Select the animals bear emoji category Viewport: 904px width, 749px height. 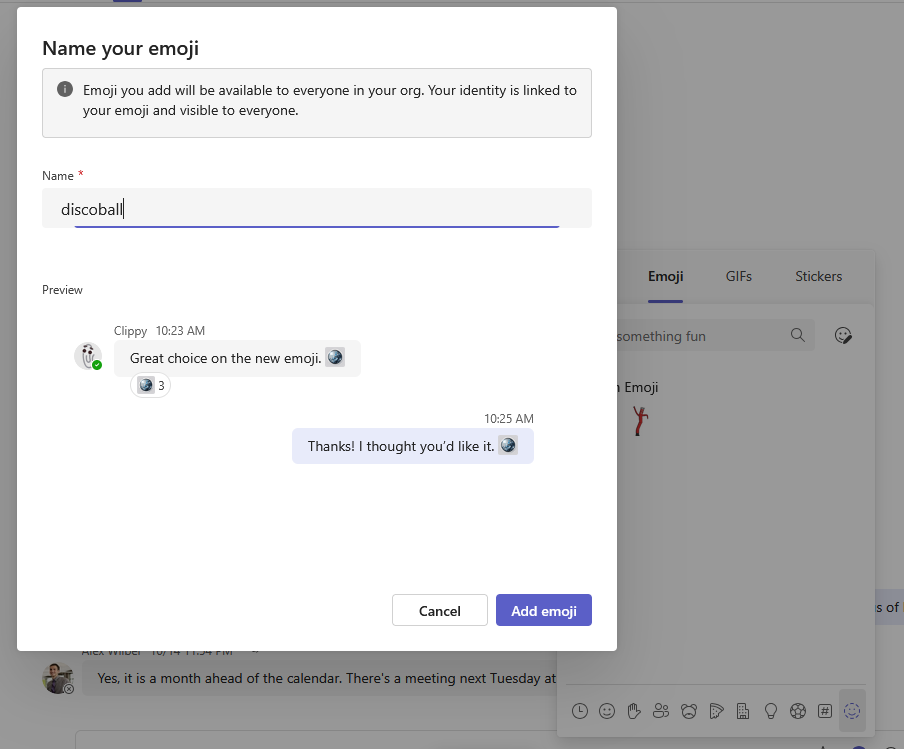pos(688,711)
